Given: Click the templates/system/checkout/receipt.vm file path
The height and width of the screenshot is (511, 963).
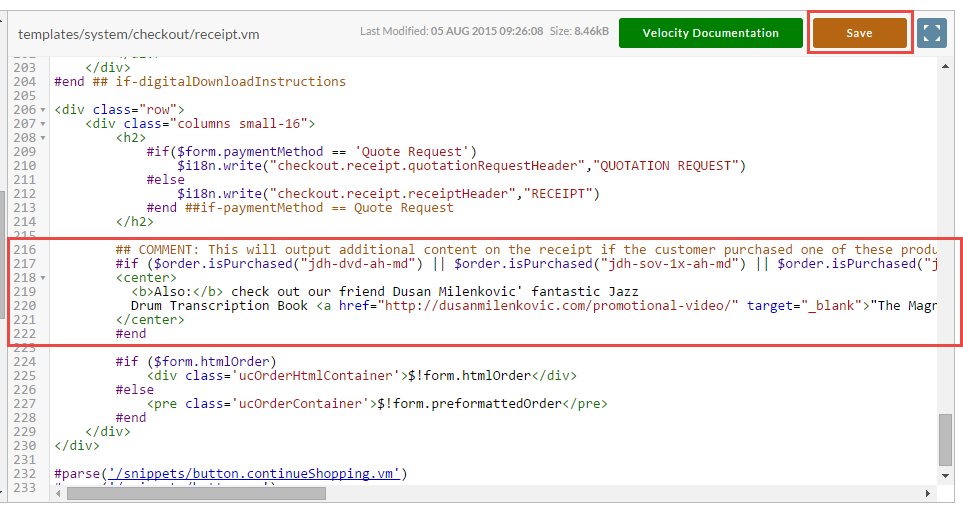Looking at the screenshot, I should coord(139,34).
